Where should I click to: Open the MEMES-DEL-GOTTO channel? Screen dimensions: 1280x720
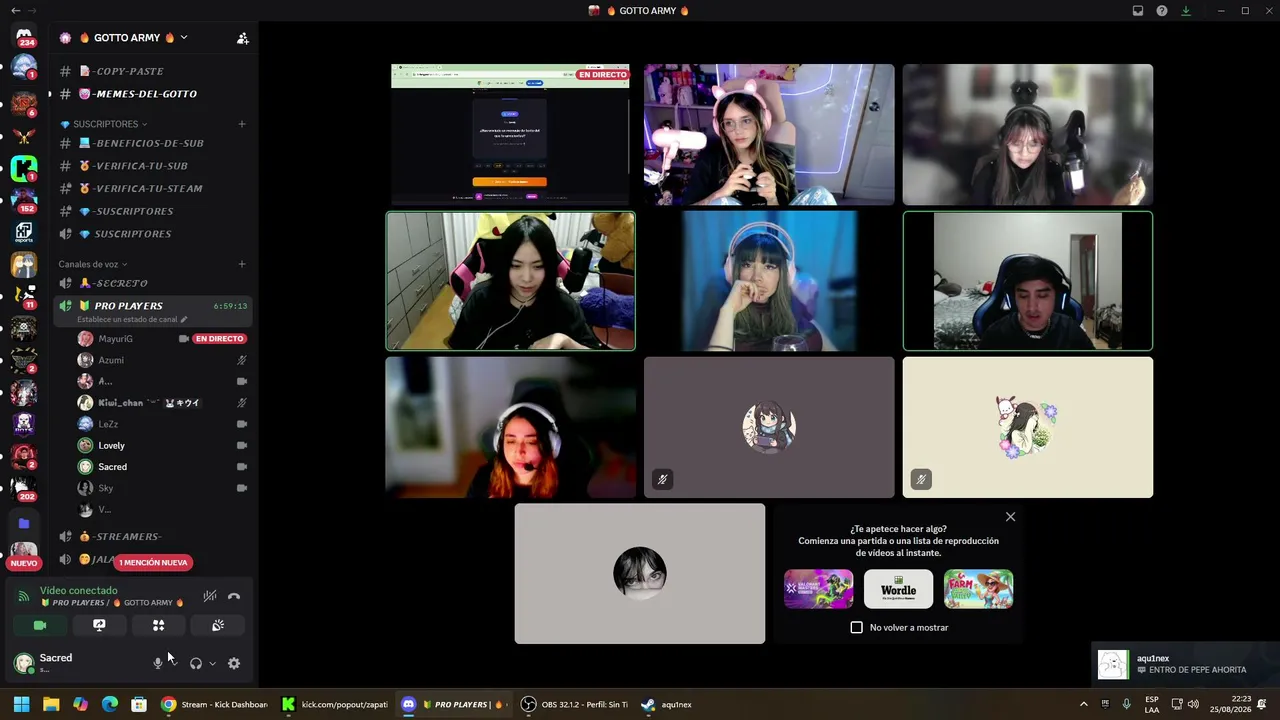(152, 94)
